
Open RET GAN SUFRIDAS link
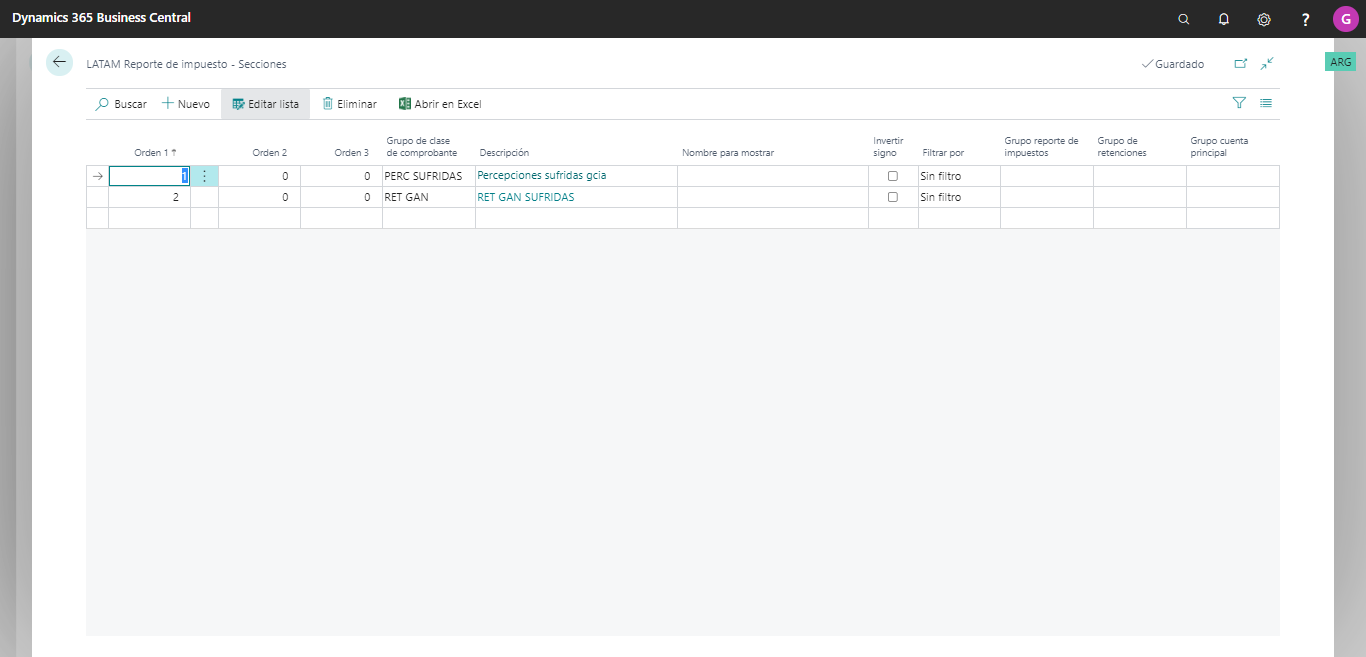coord(526,197)
